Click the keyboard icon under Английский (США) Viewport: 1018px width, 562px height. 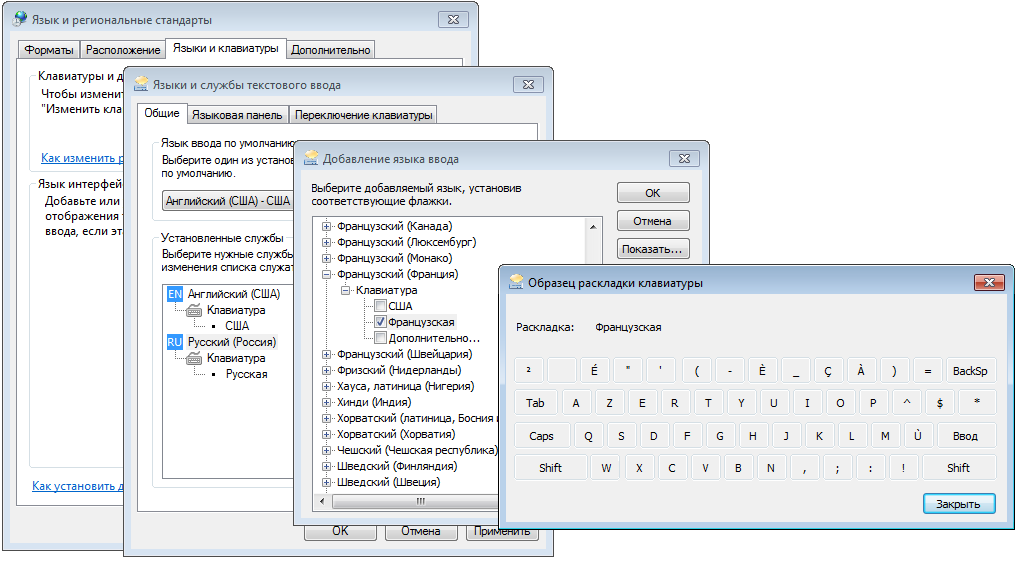pos(194,310)
